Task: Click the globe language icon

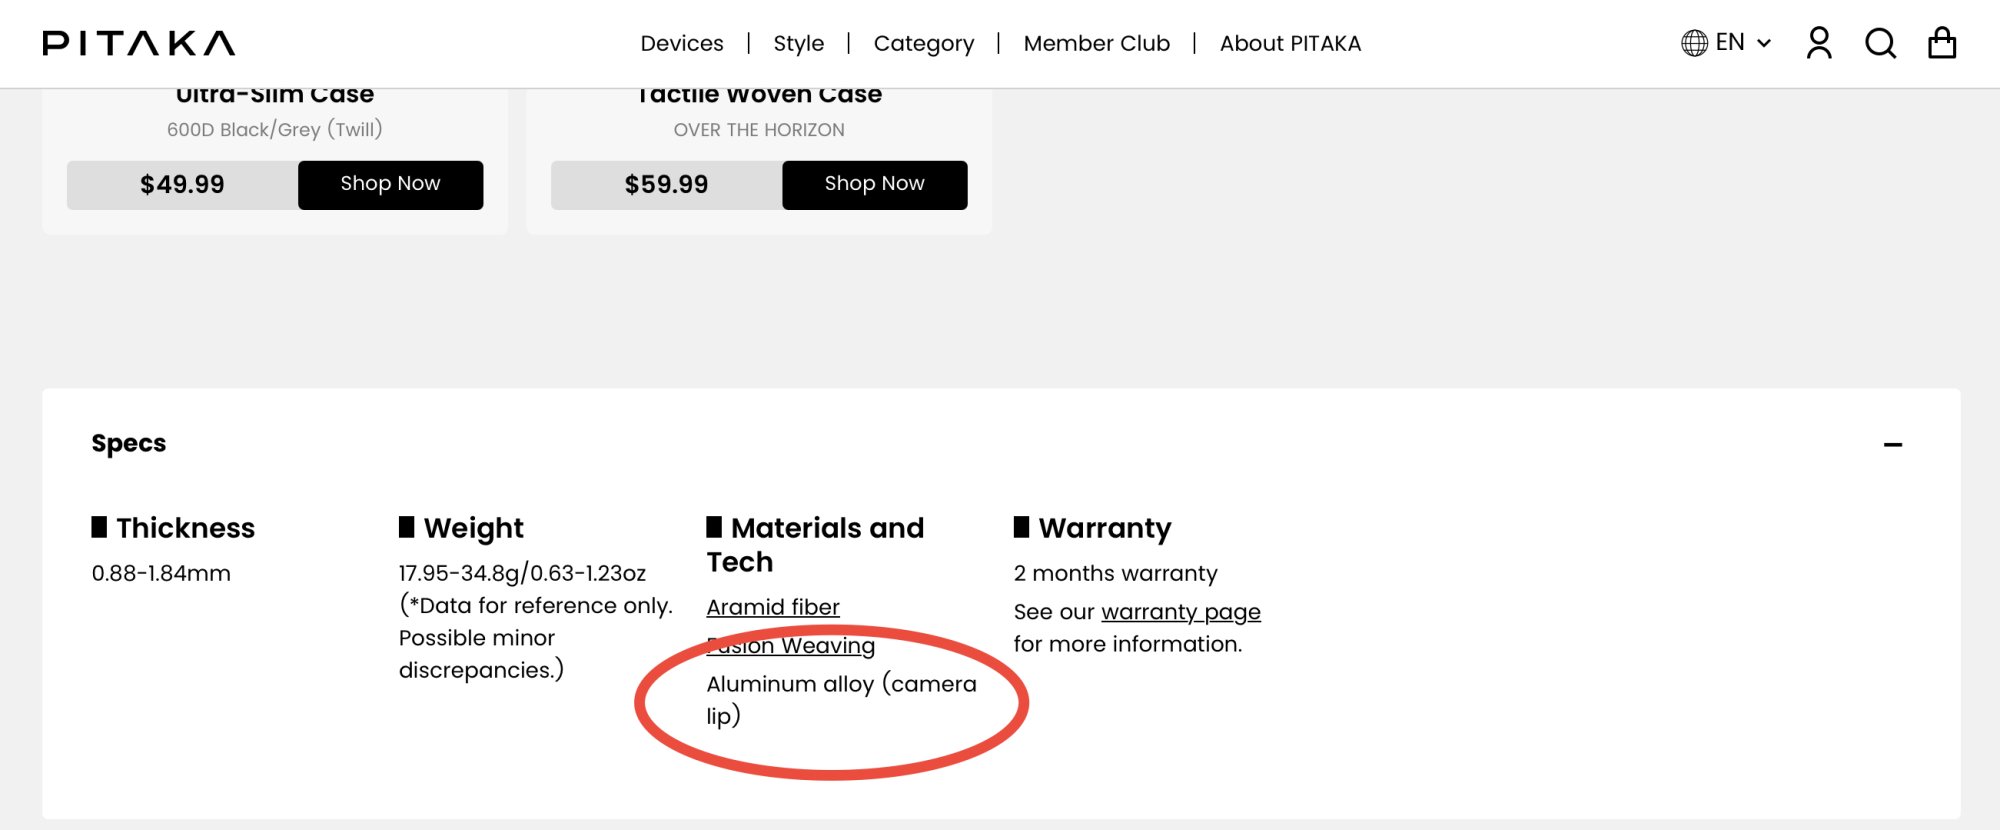Action: click(1694, 43)
